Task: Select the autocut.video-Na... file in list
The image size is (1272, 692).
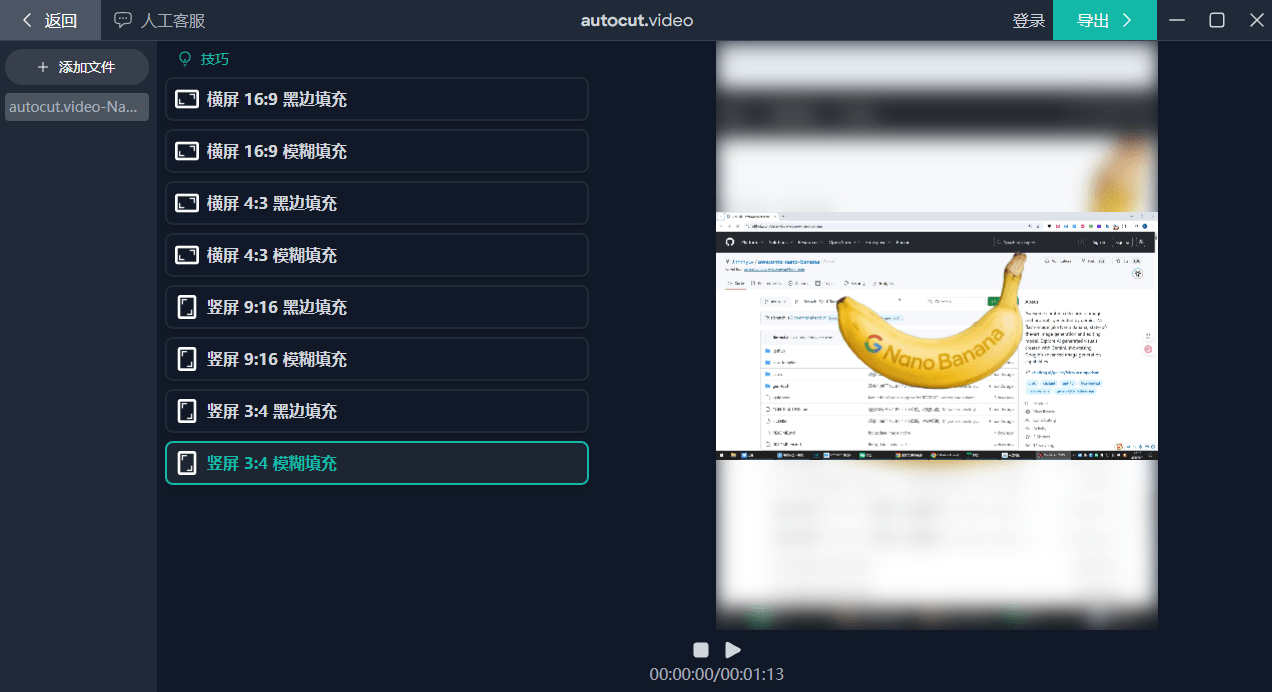Action: click(x=77, y=107)
